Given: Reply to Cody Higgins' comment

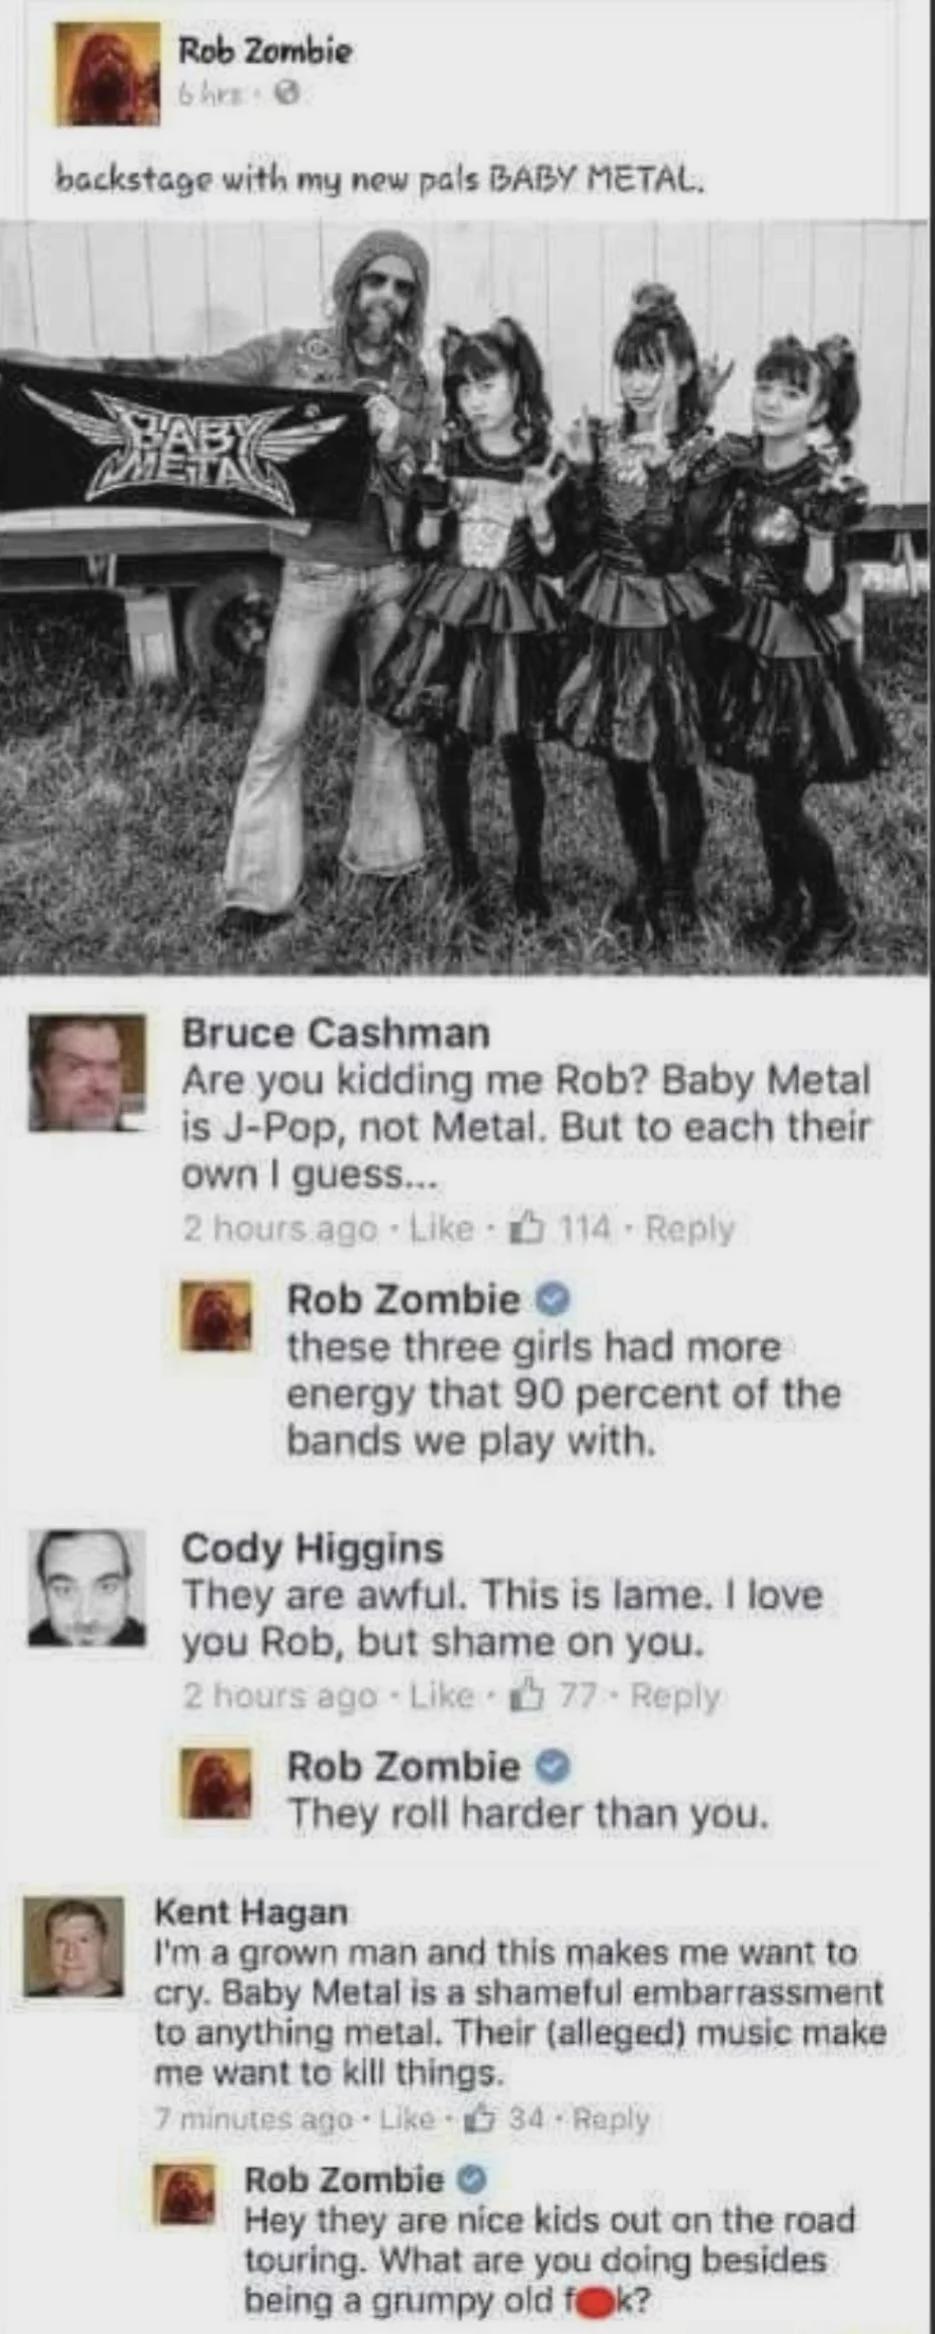Looking at the screenshot, I should coord(675,1696).
